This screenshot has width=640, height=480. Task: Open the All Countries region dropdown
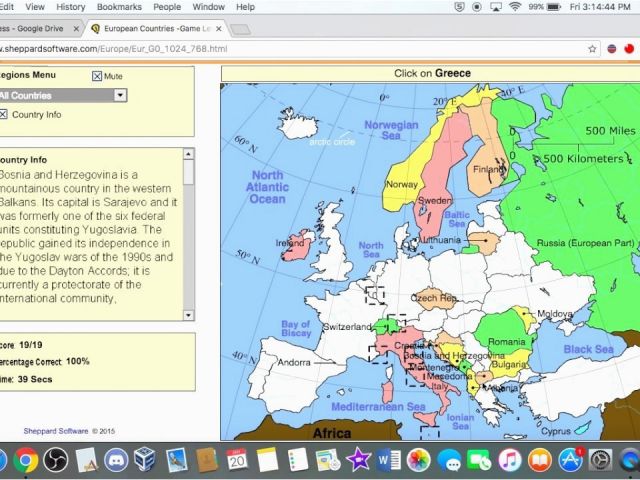click(x=63, y=96)
